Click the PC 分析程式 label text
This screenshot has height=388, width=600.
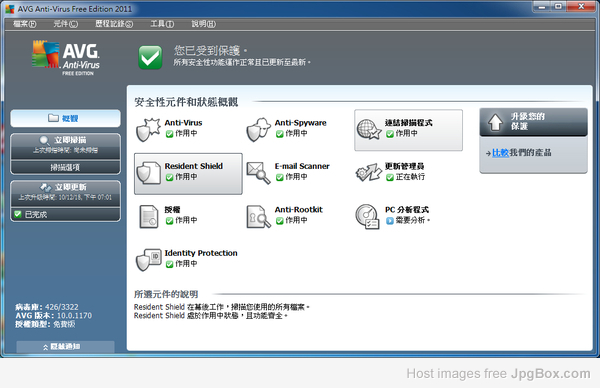(407, 210)
